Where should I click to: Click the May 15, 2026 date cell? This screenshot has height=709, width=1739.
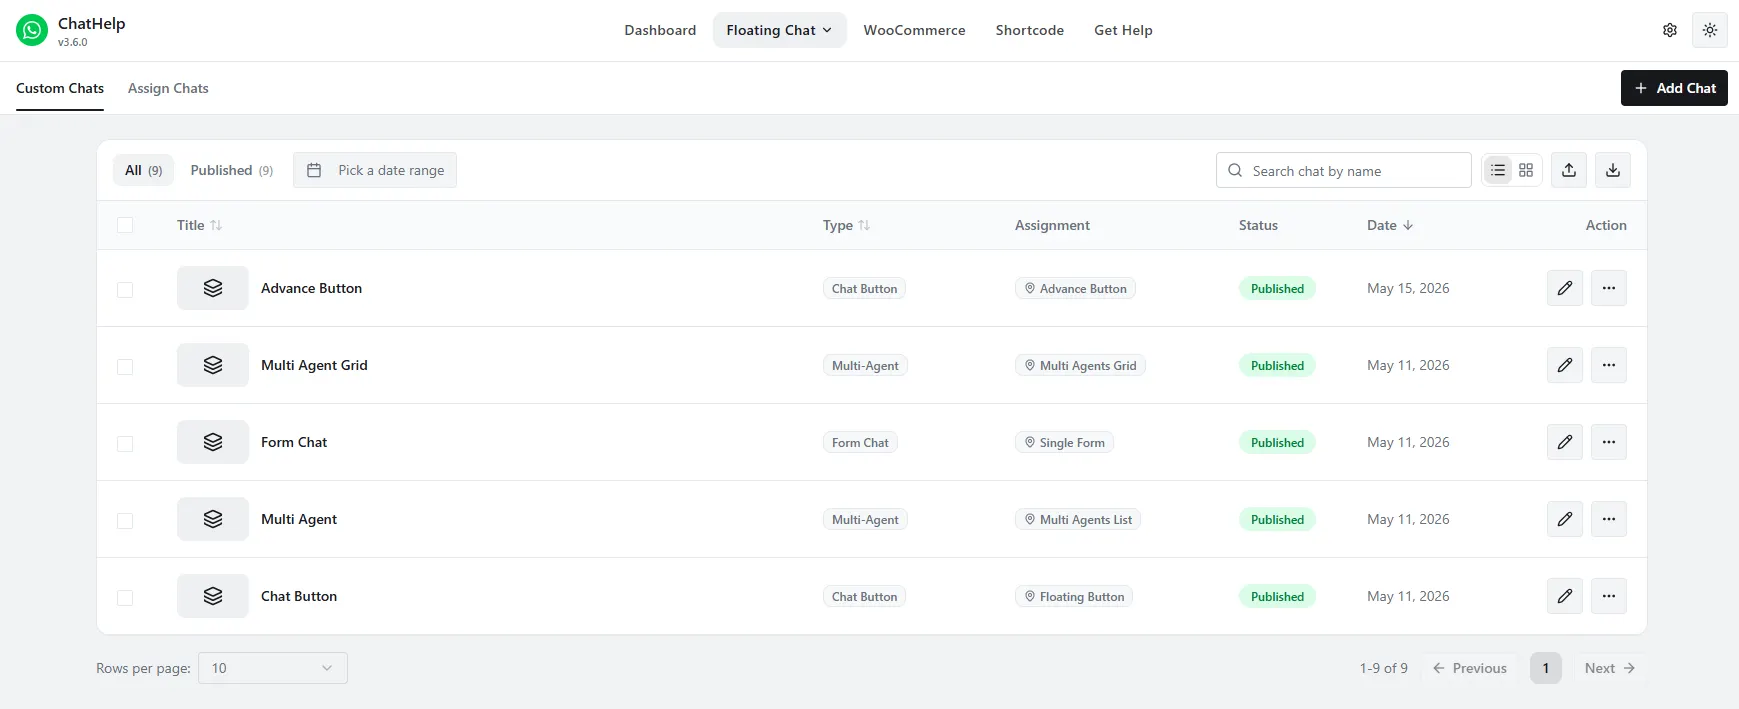[x=1408, y=288]
